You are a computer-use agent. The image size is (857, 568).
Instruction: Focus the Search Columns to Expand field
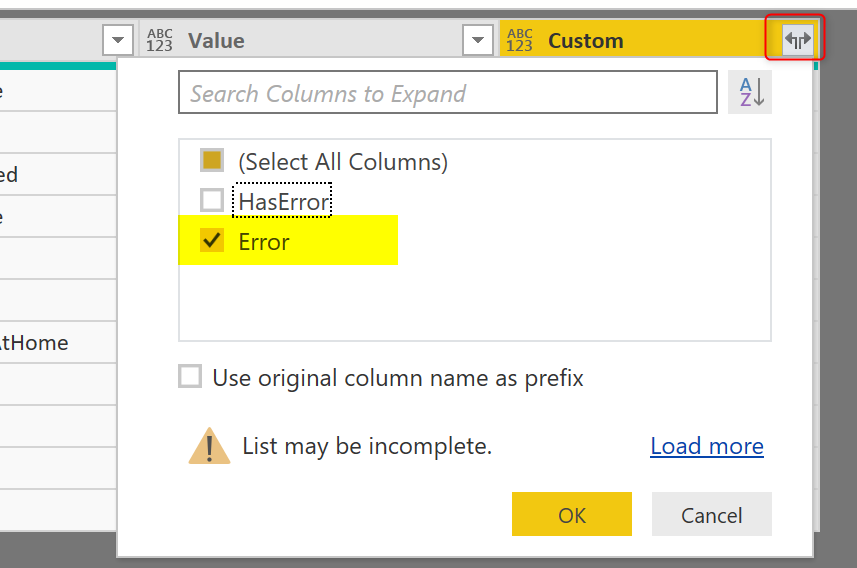[x=447, y=93]
